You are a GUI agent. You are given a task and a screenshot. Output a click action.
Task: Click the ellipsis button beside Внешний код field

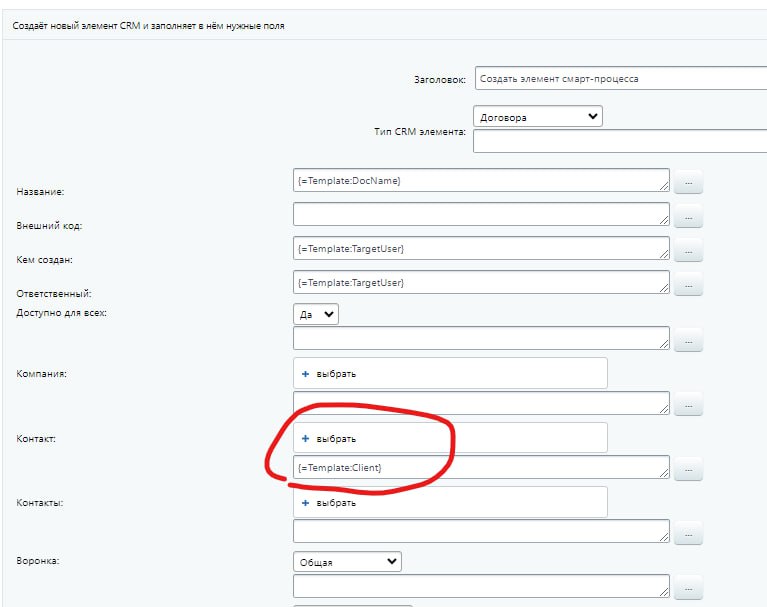point(688,217)
